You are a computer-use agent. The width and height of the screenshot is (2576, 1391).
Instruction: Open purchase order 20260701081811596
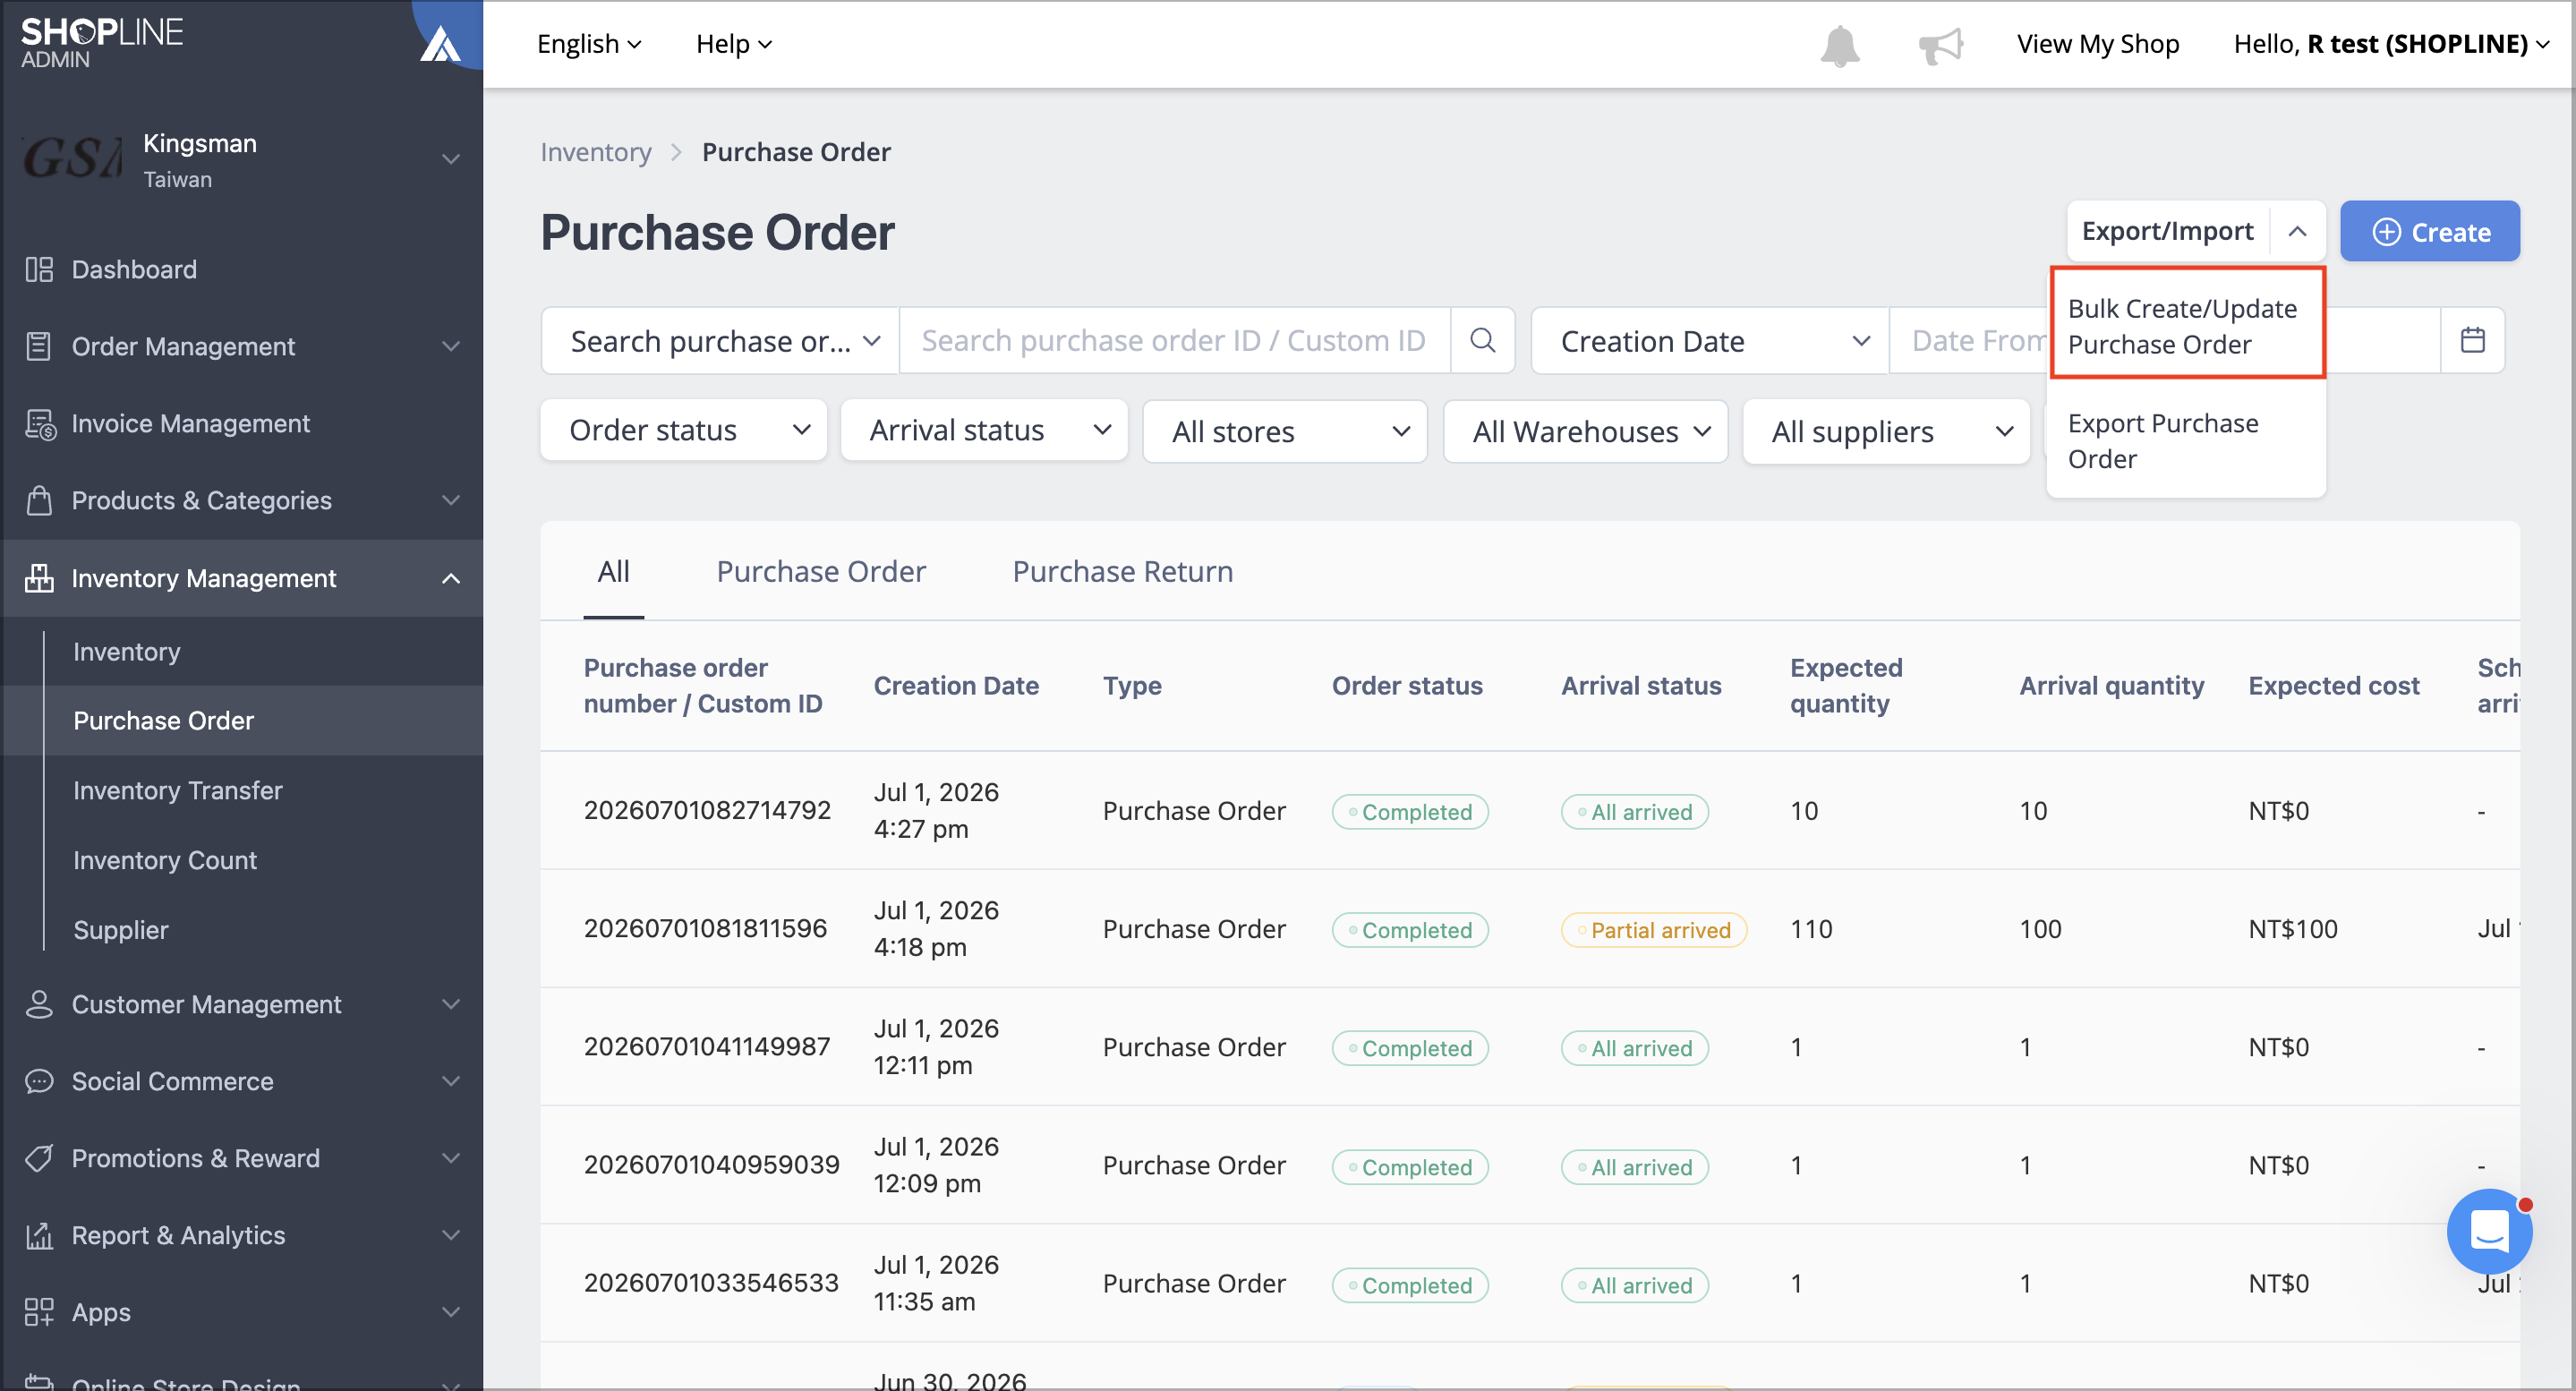click(705, 929)
